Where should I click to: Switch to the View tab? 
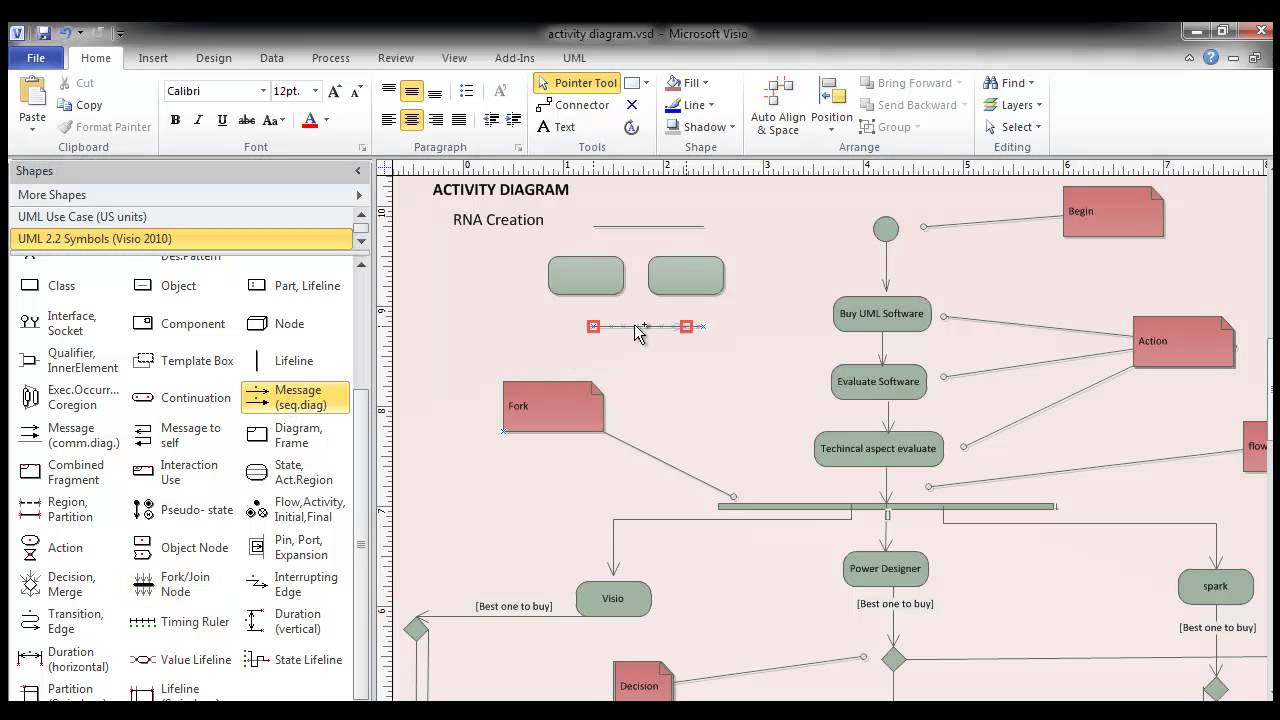[x=454, y=58]
